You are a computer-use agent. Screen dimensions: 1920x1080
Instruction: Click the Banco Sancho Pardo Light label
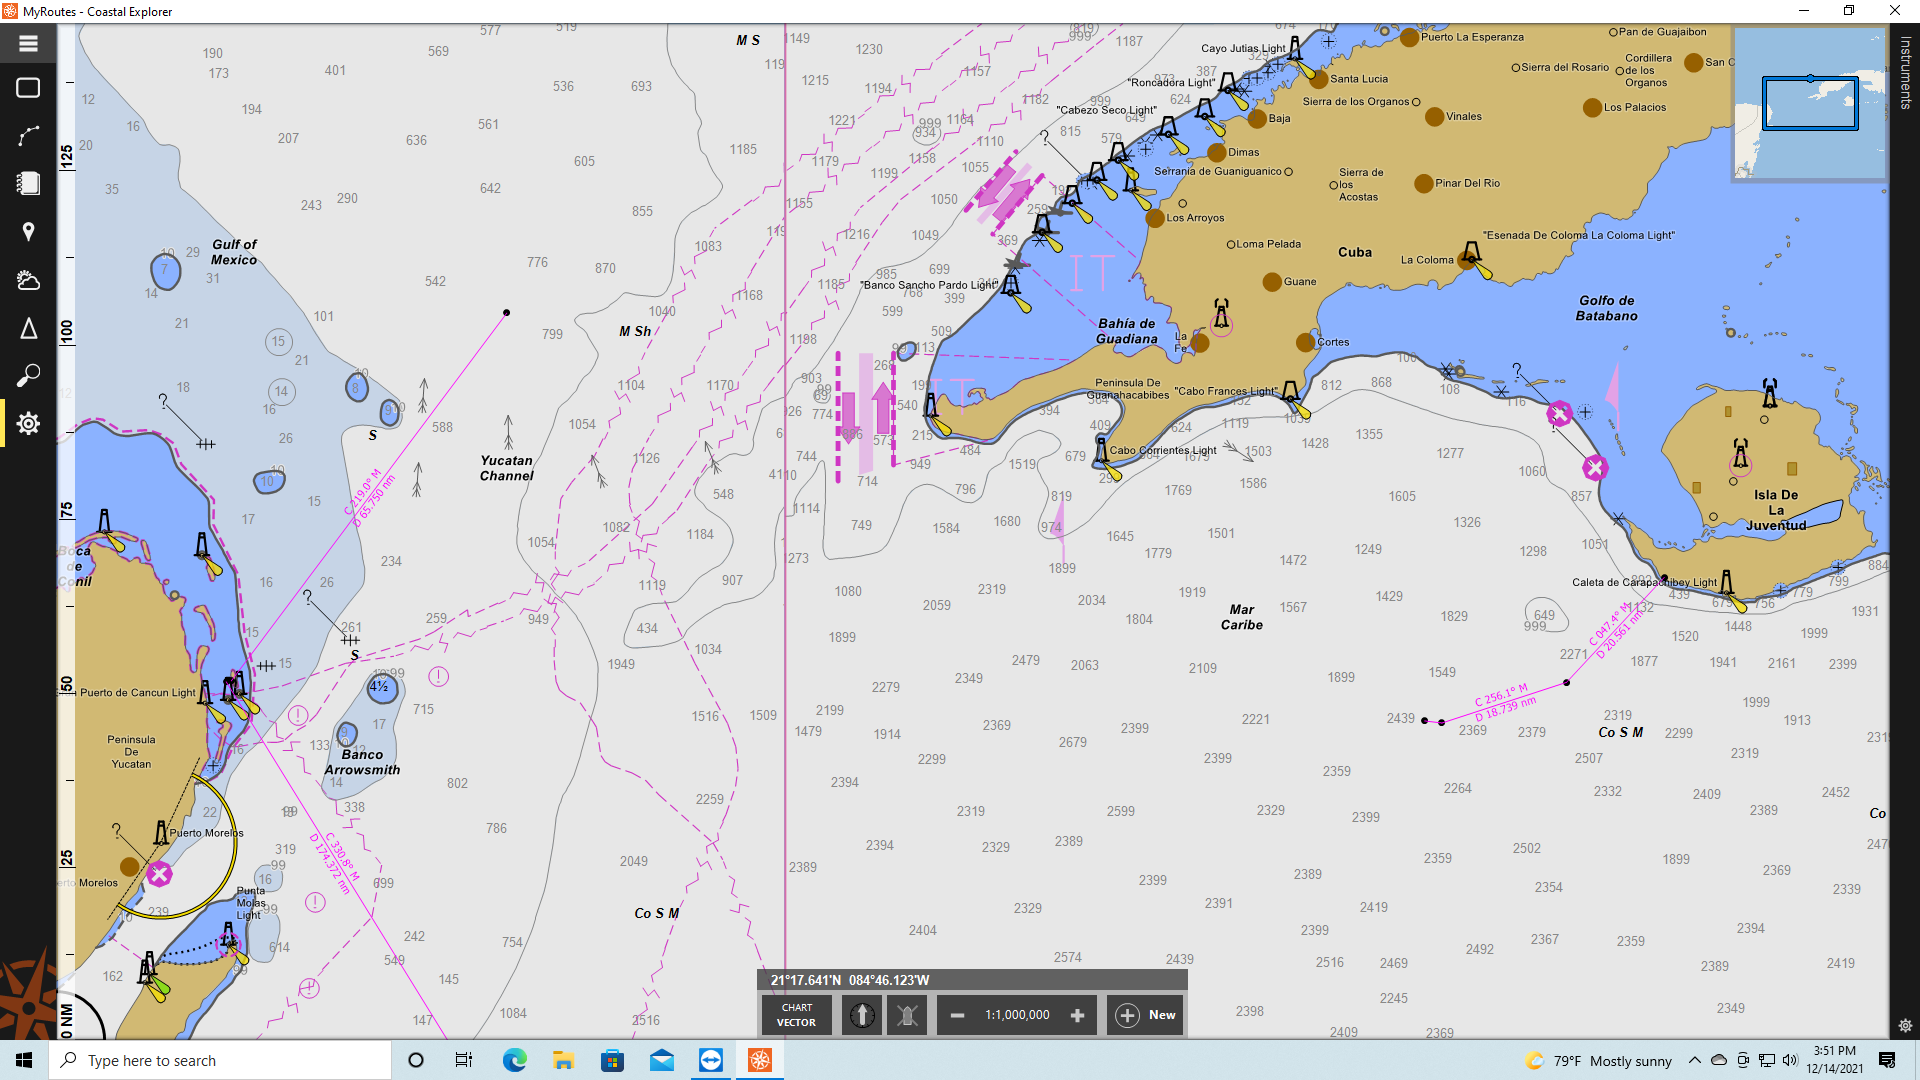coord(929,285)
